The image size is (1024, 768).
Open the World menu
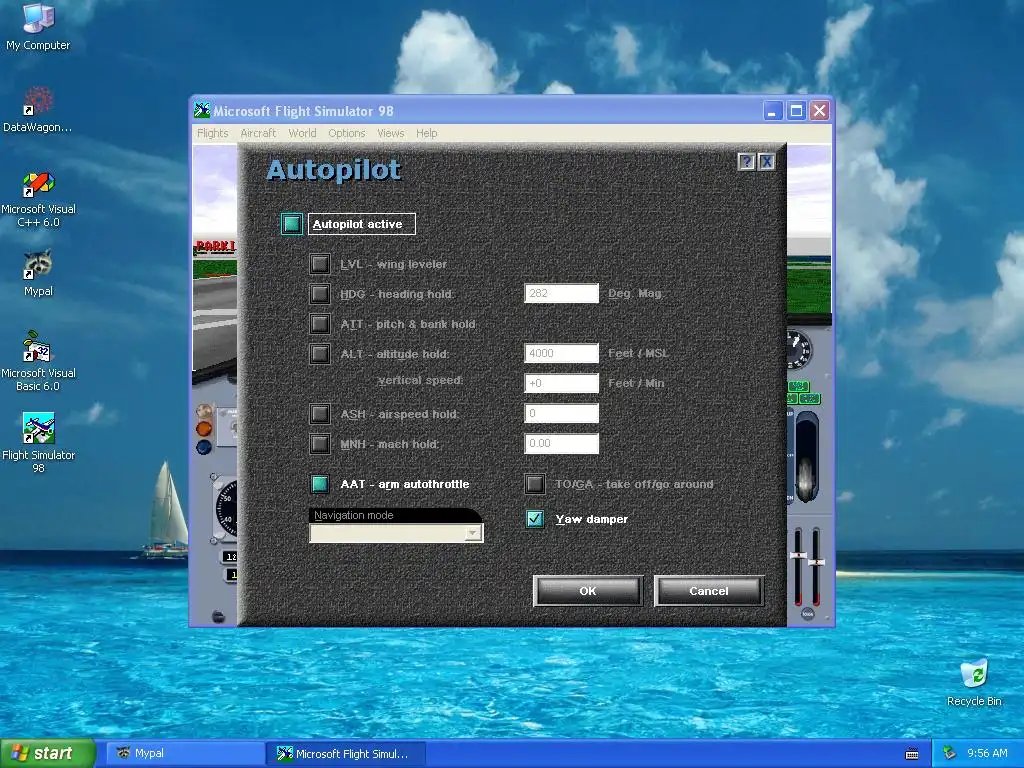(x=302, y=133)
